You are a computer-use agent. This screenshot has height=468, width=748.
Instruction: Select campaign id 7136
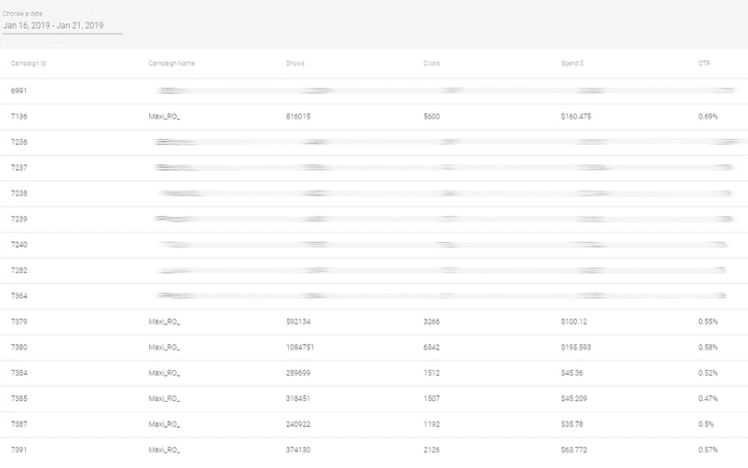click(19, 116)
